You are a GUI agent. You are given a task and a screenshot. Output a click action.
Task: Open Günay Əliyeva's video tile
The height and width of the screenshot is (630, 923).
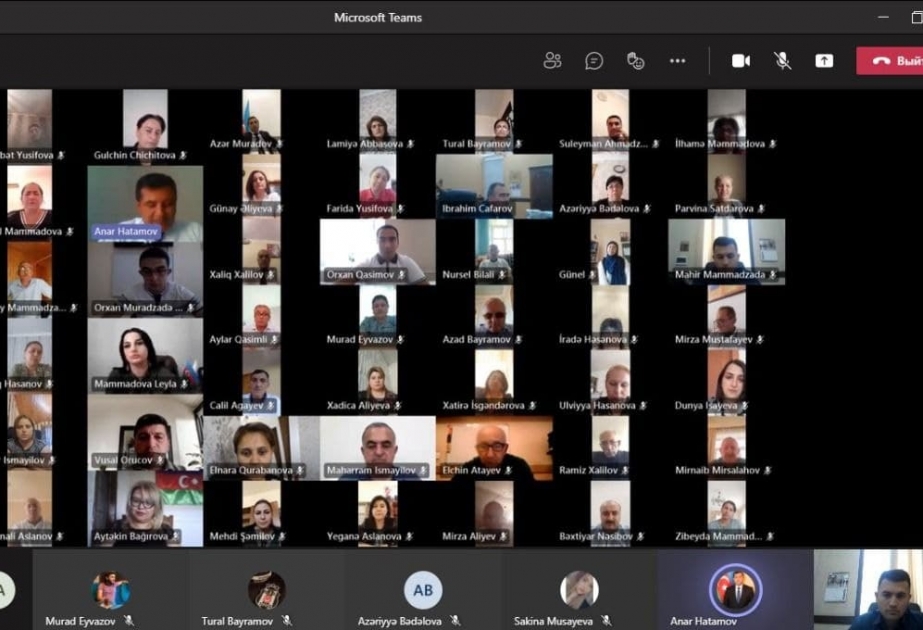click(x=261, y=186)
